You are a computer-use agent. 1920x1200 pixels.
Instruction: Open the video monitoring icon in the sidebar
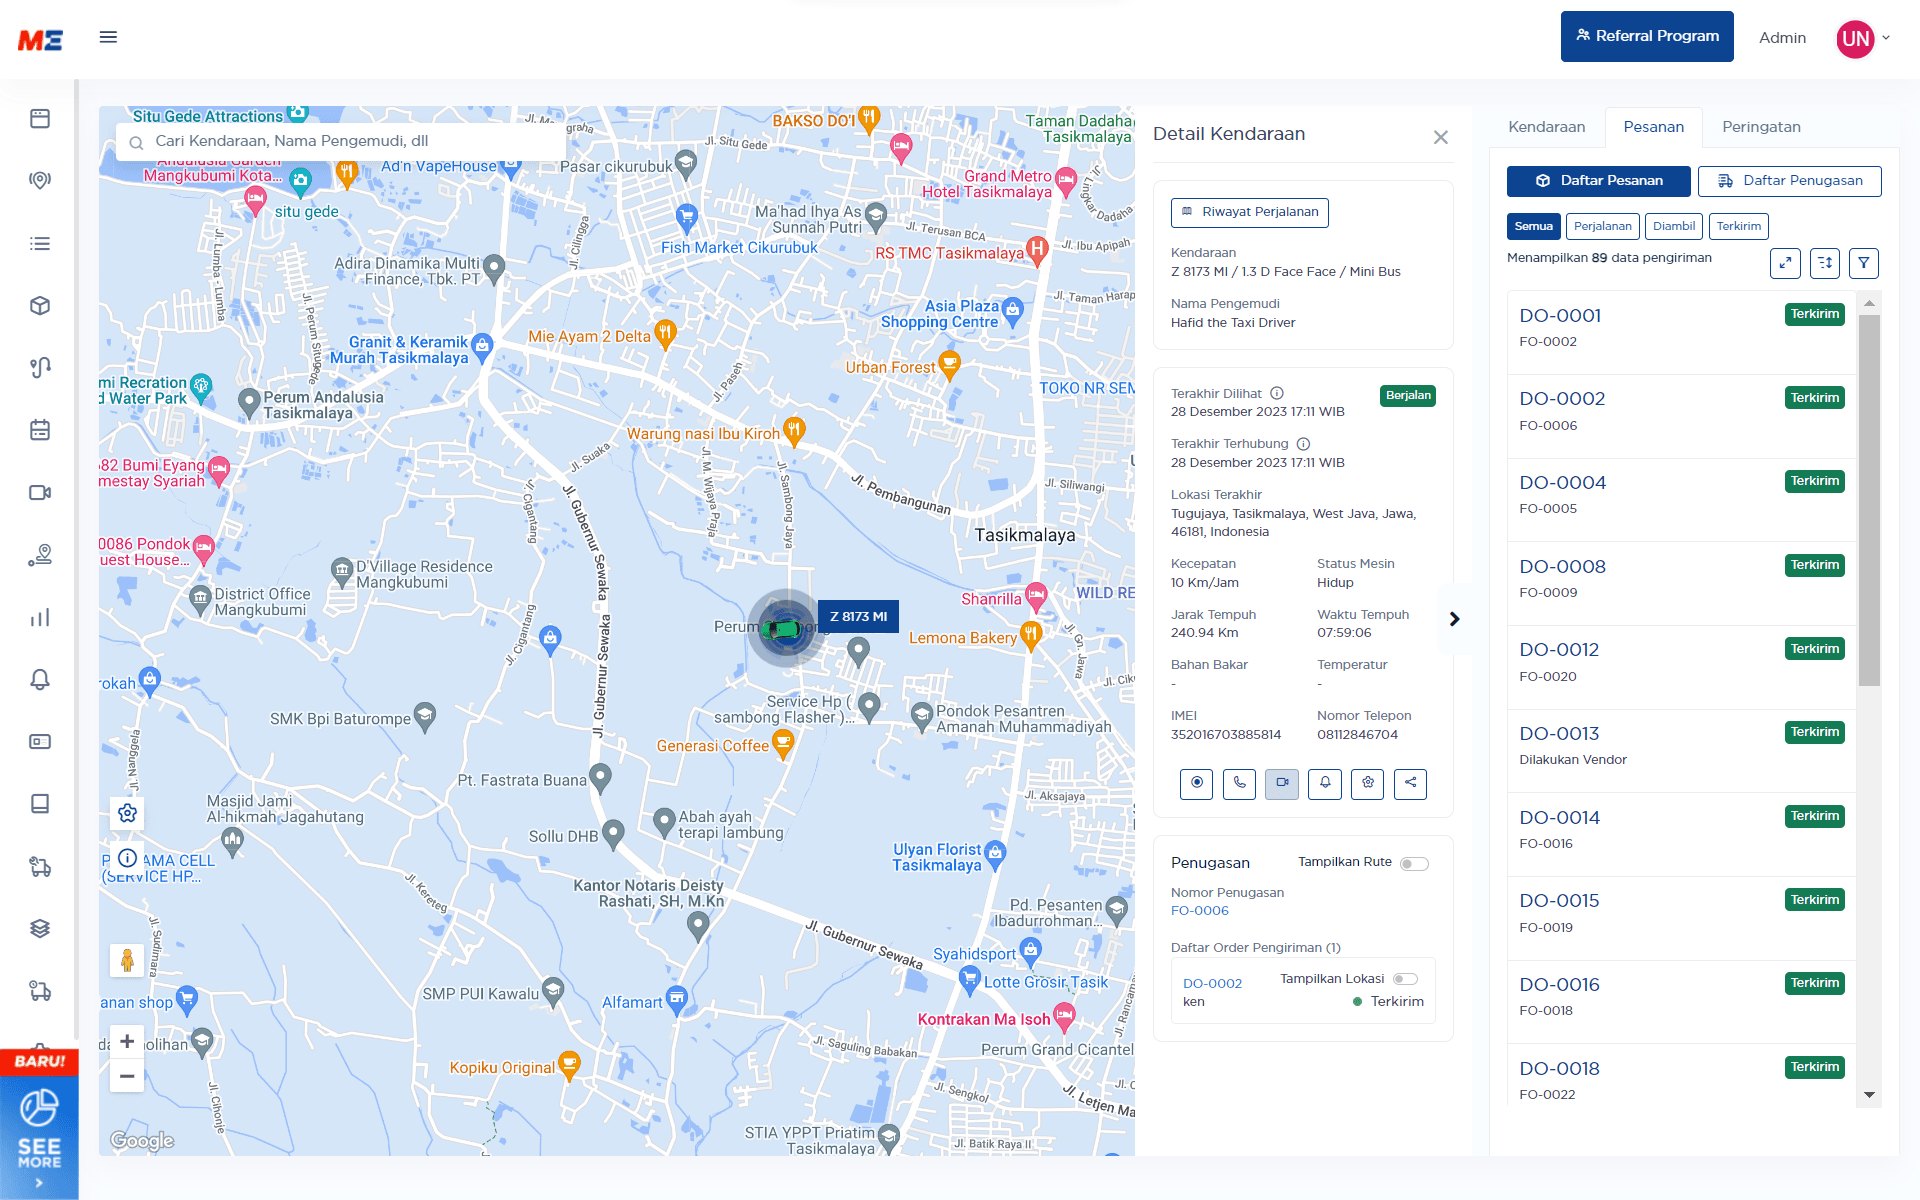40,492
